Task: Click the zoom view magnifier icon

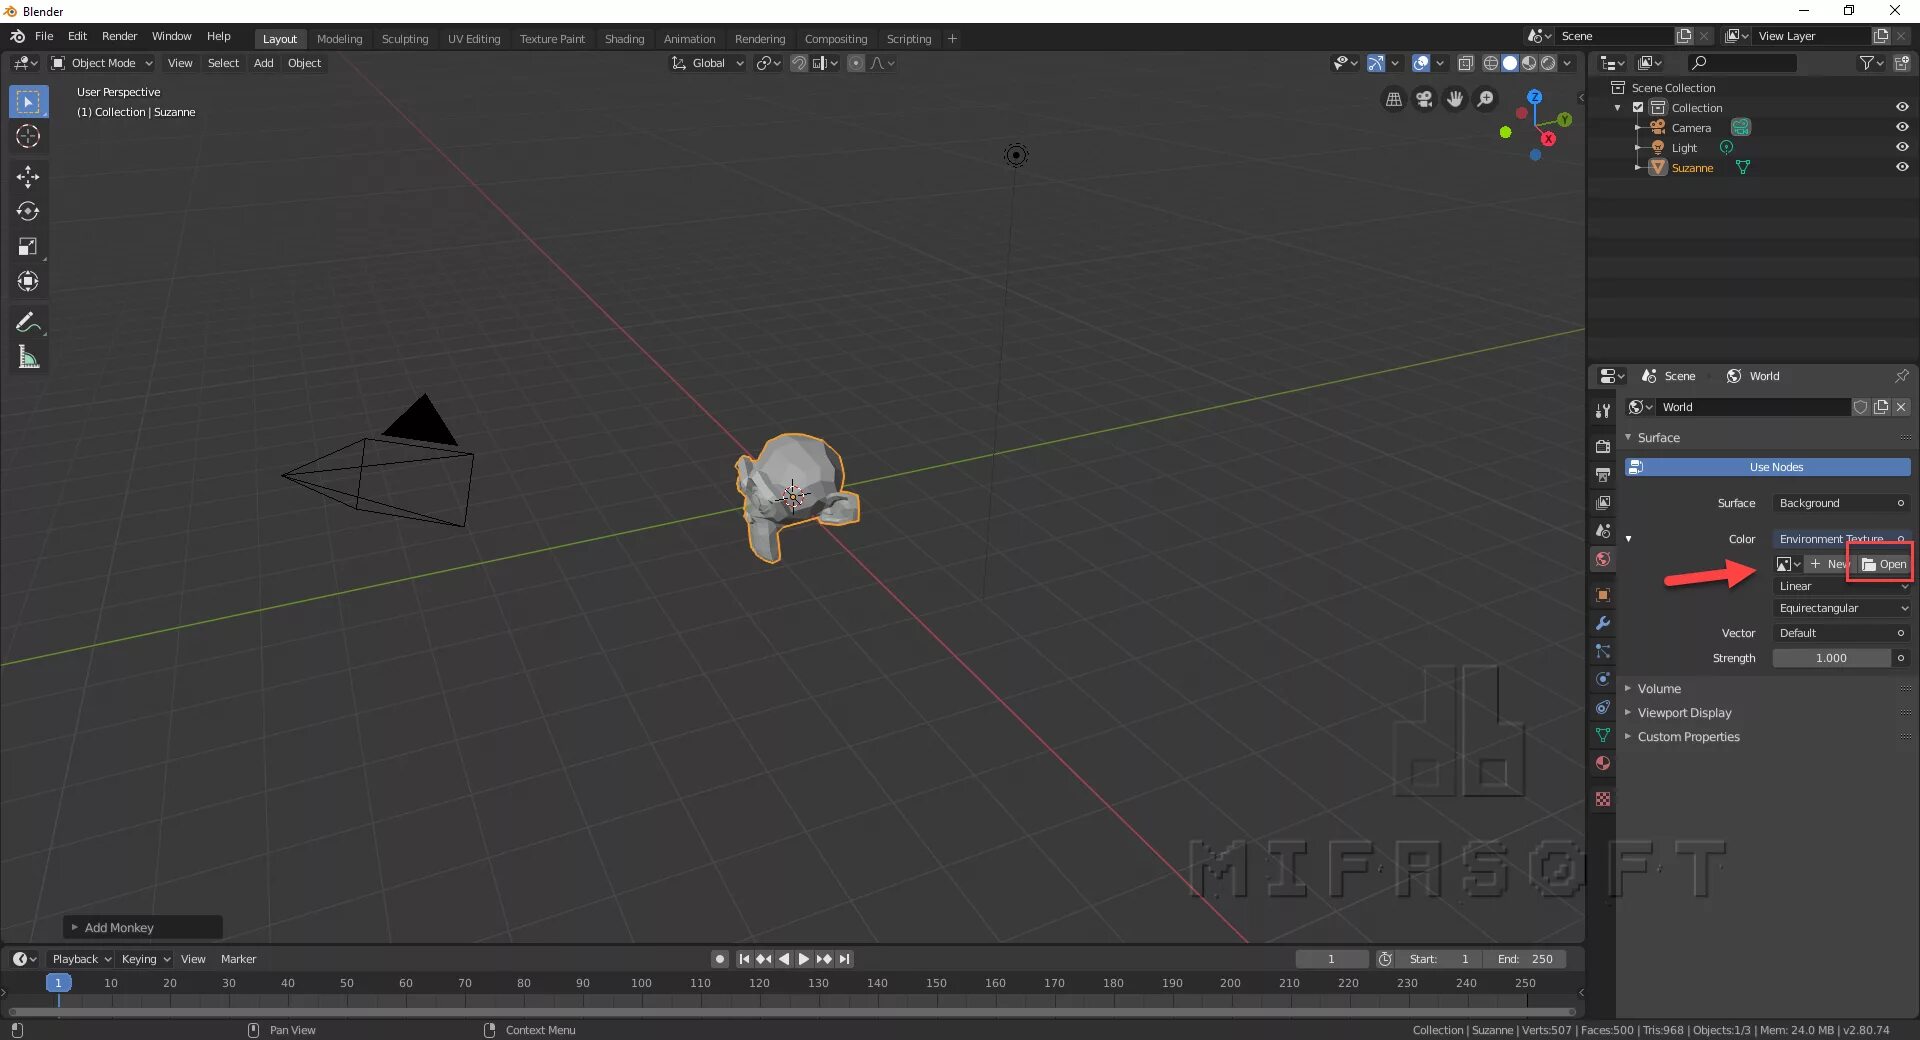Action: [1486, 99]
